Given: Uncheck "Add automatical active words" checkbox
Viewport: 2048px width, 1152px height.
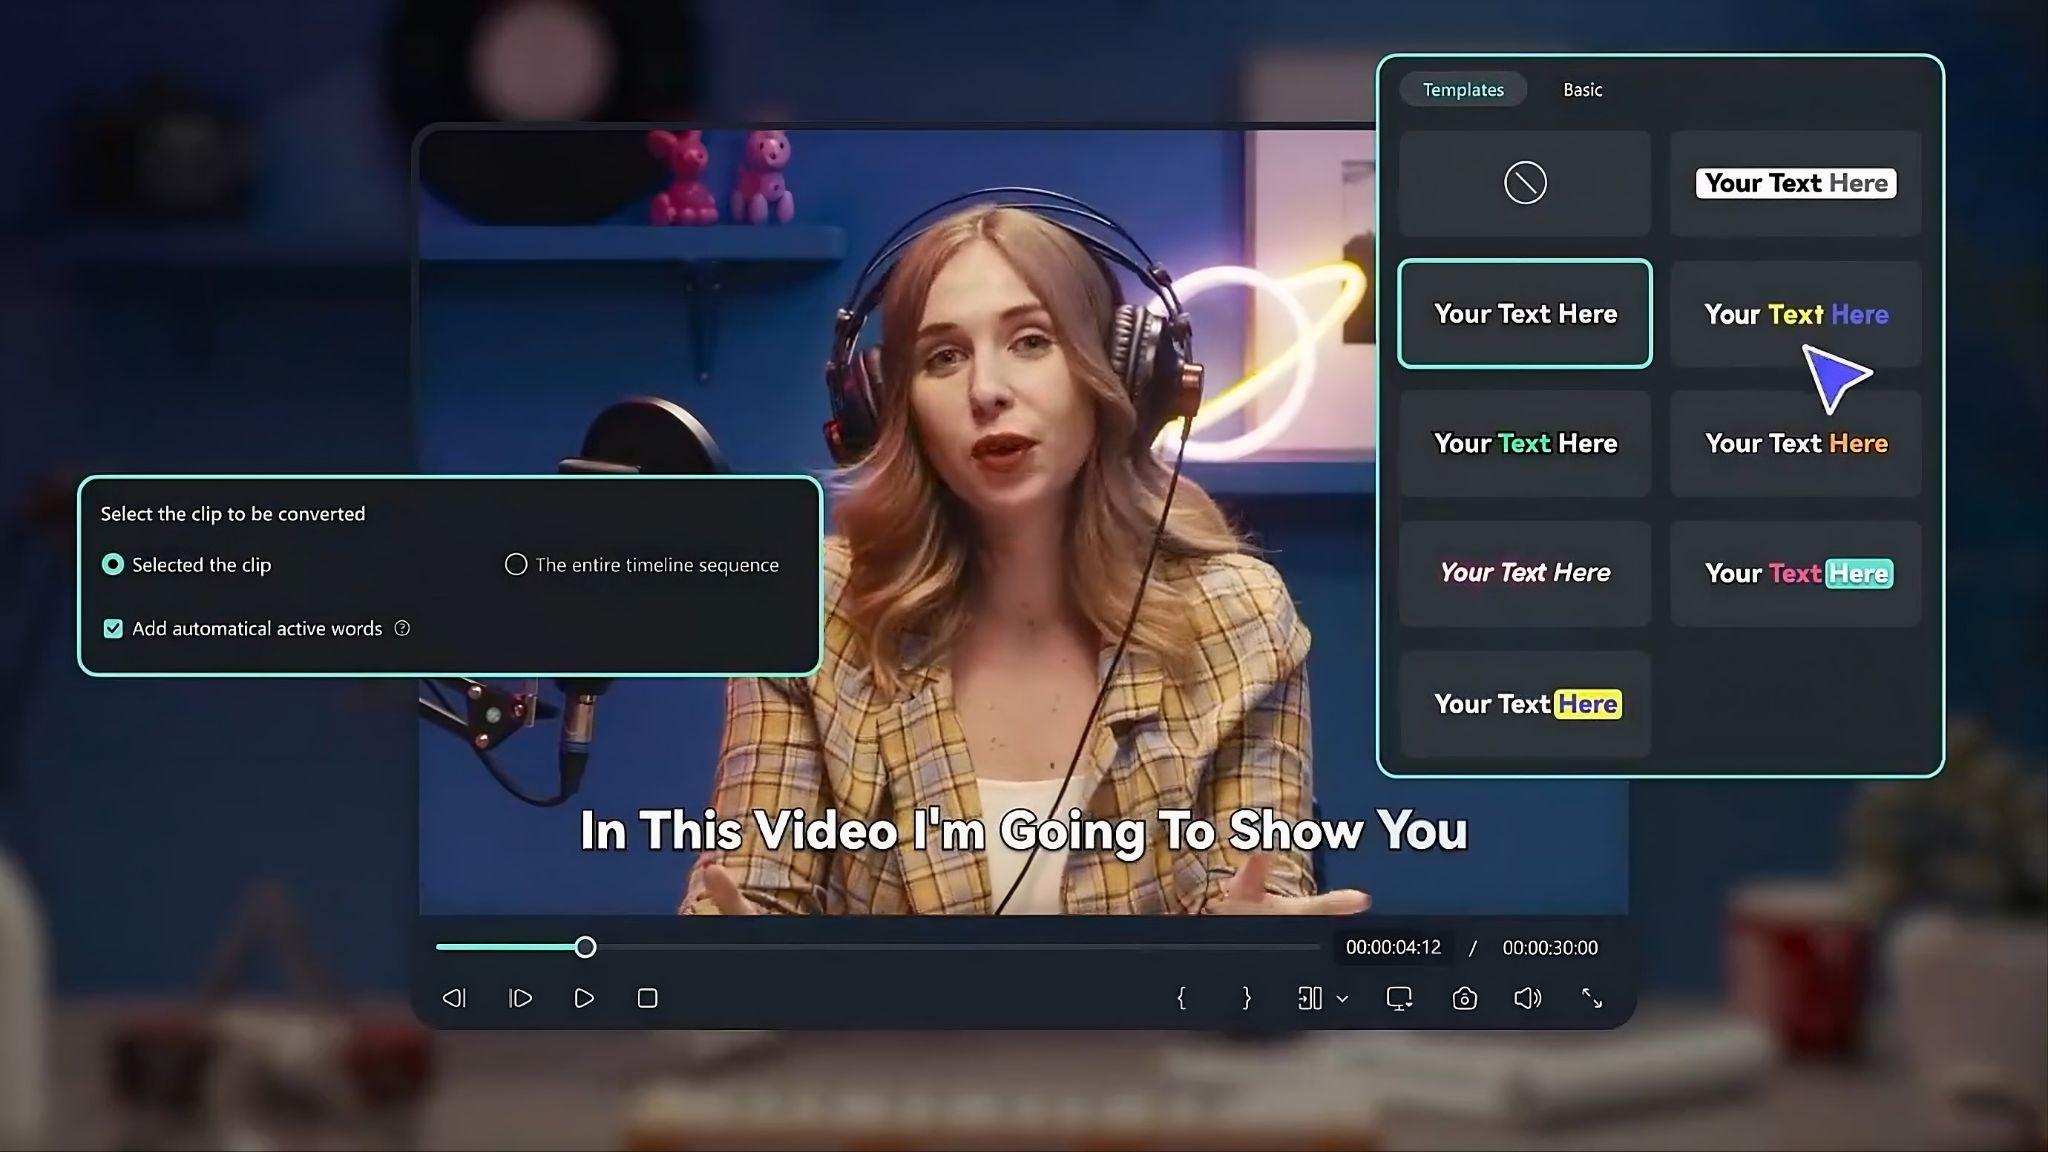Looking at the screenshot, I should [113, 629].
